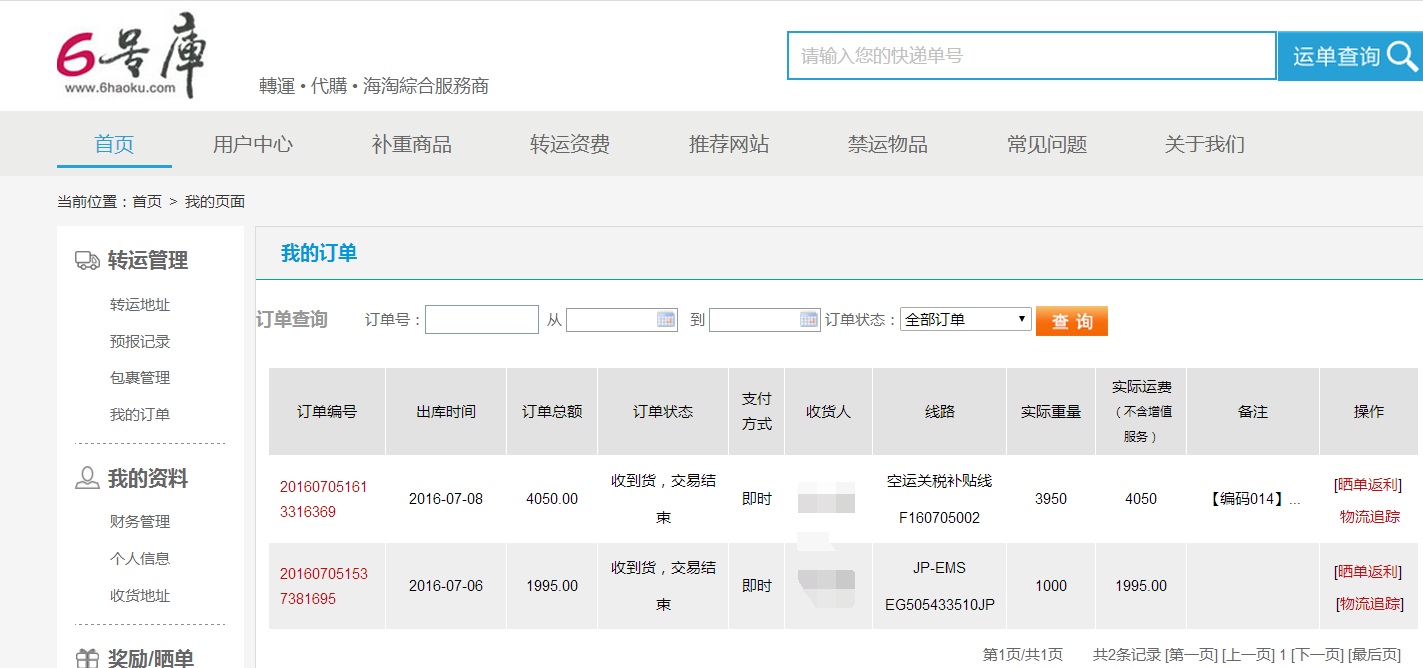Select 包裹管理 in the left sidebar
This screenshot has height=668, width=1423.
pyautogui.click(x=140, y=378)
